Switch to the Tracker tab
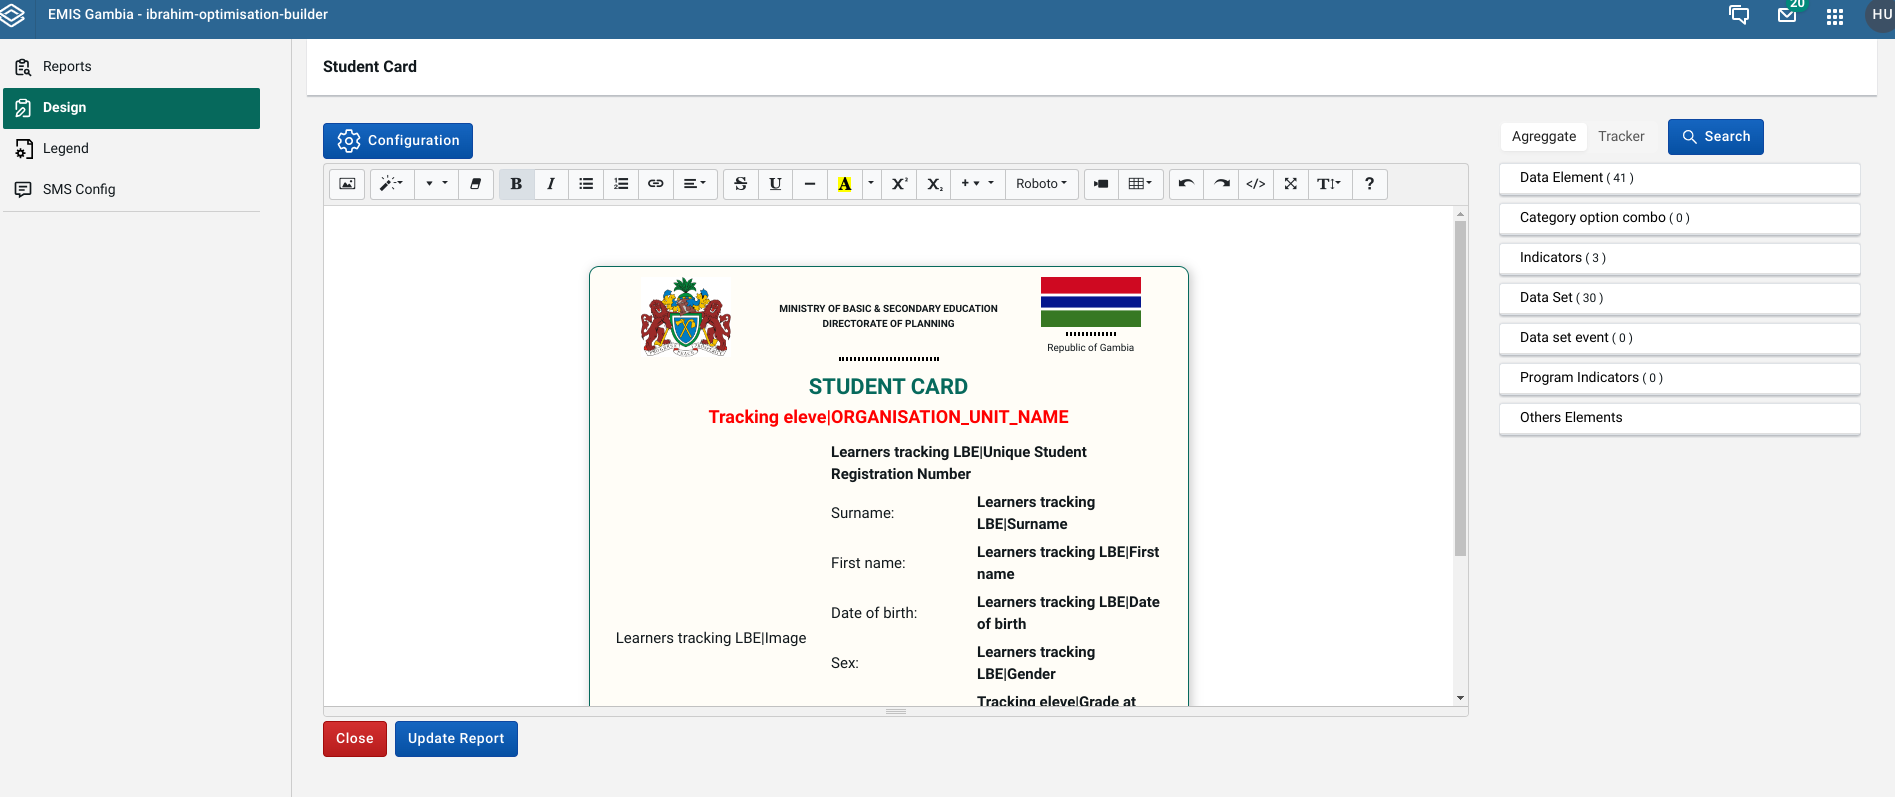 (1620, 137)
